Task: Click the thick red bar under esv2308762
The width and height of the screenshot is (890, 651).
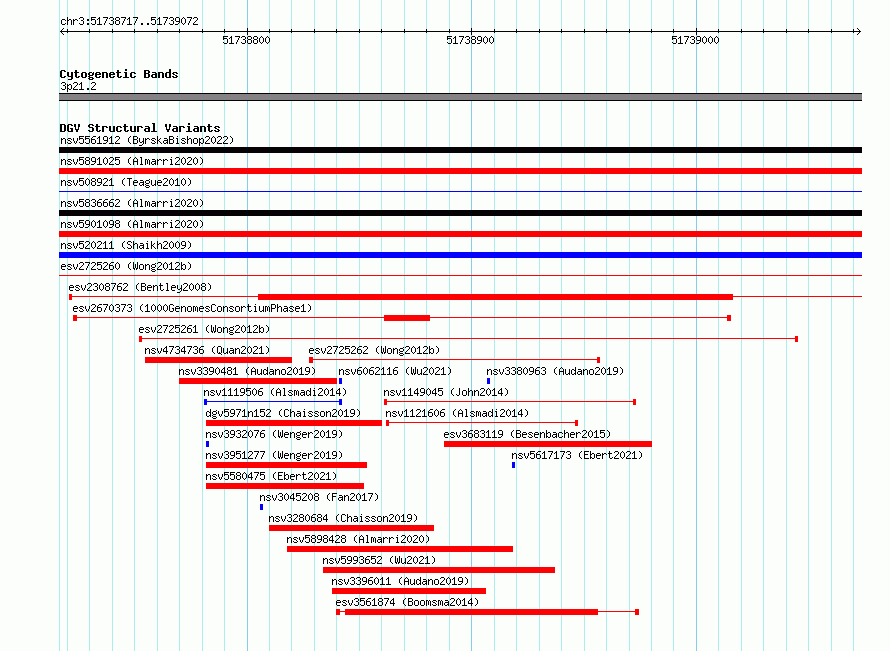Action: [x=496, y=297]
